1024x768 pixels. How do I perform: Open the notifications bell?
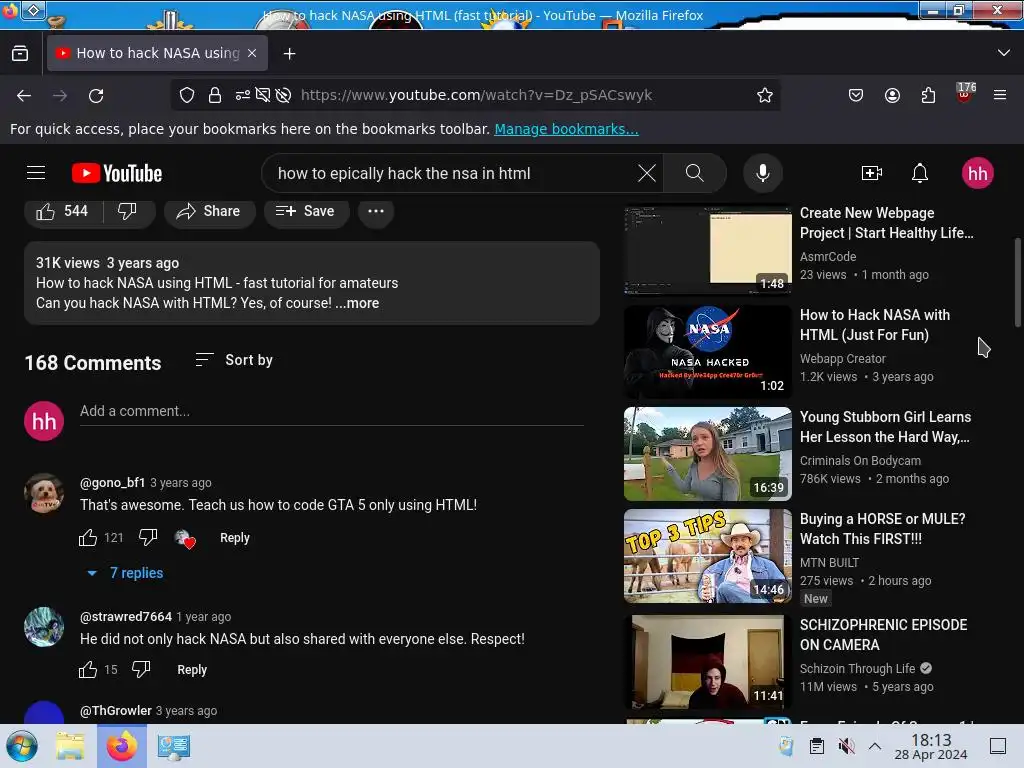point(920,173)
